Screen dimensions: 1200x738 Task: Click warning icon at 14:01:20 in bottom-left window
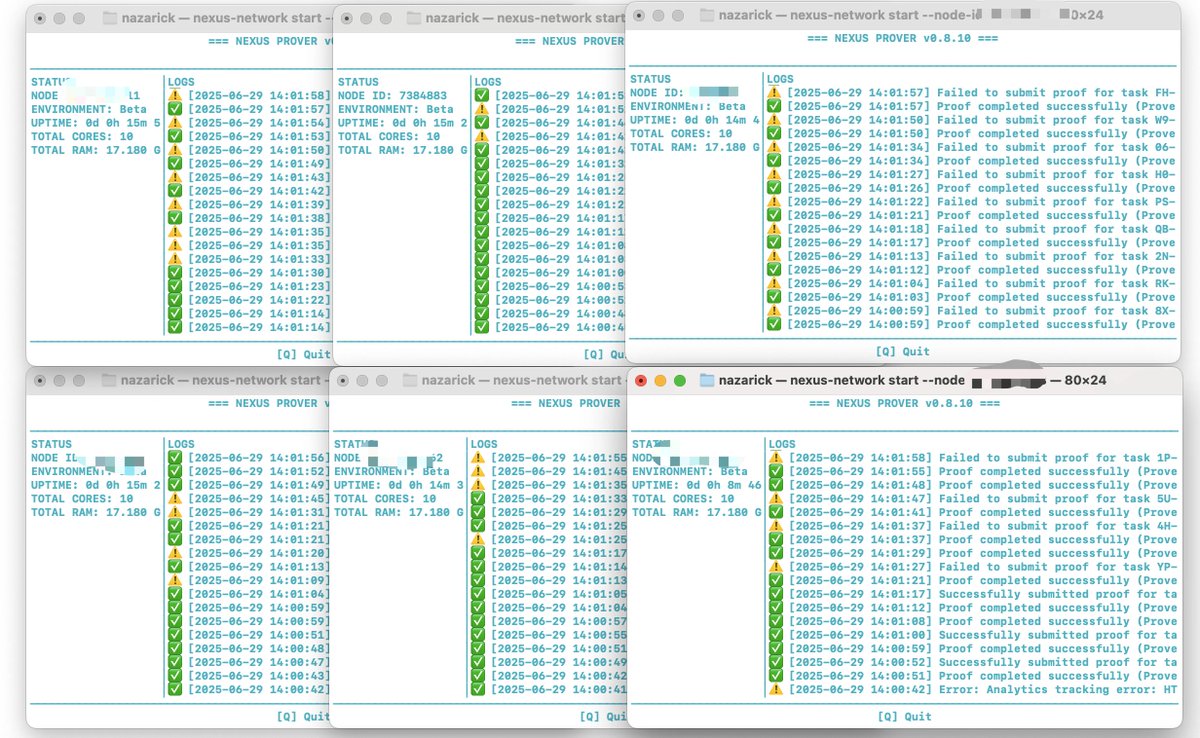(x=175, y=553)
